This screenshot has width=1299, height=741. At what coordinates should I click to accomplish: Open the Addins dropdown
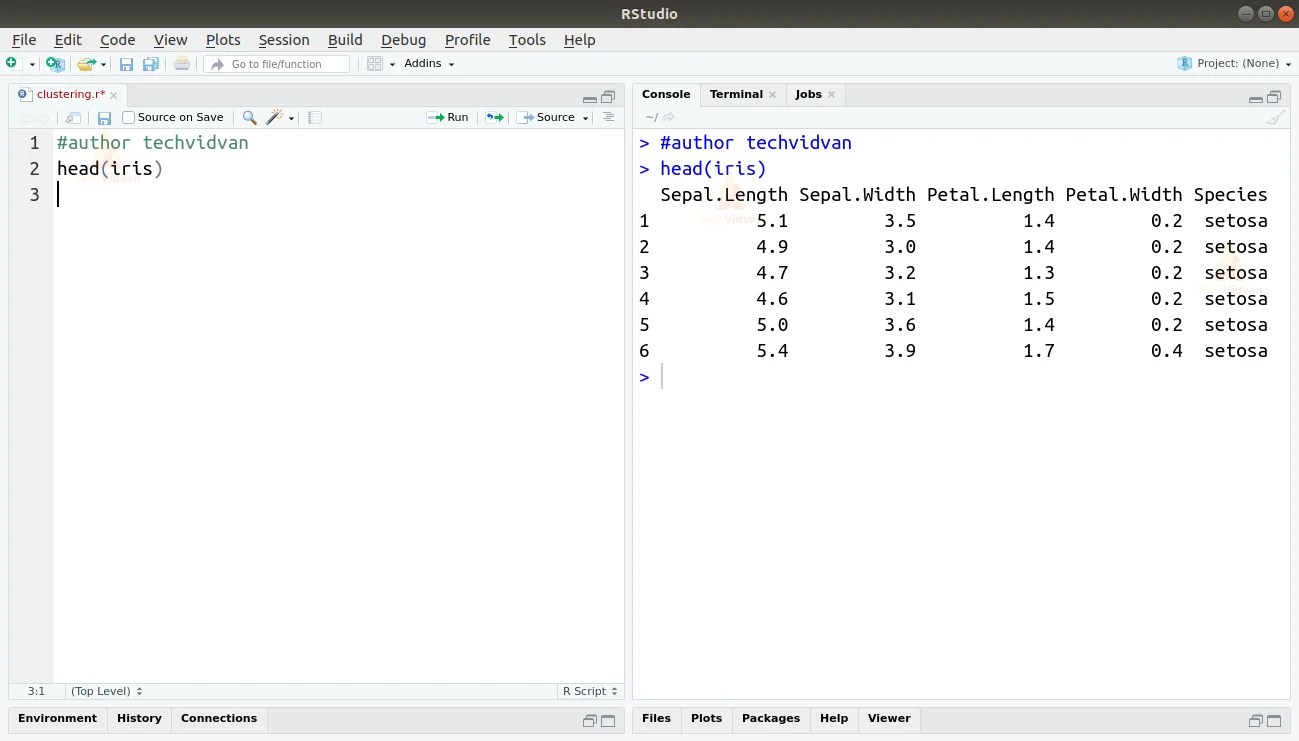tap(428, 63)
